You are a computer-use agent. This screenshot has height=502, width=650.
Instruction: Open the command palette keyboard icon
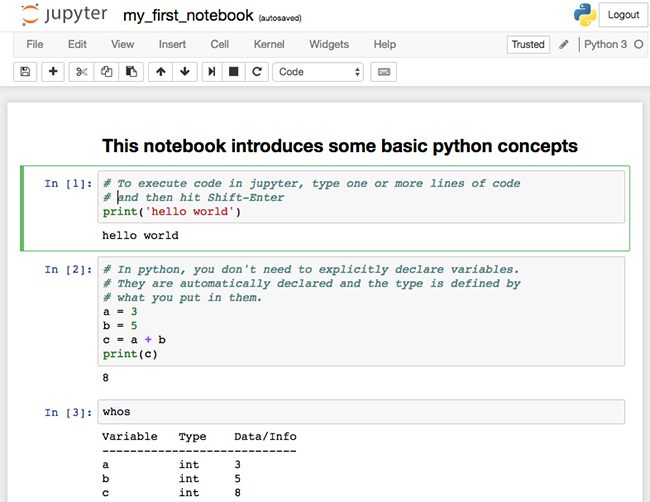(383, 72)
